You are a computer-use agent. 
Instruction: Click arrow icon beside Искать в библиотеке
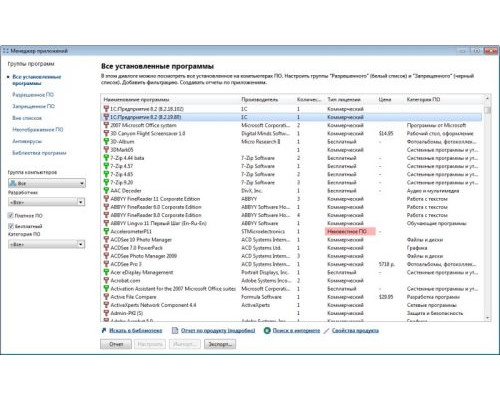click(104, 330)
